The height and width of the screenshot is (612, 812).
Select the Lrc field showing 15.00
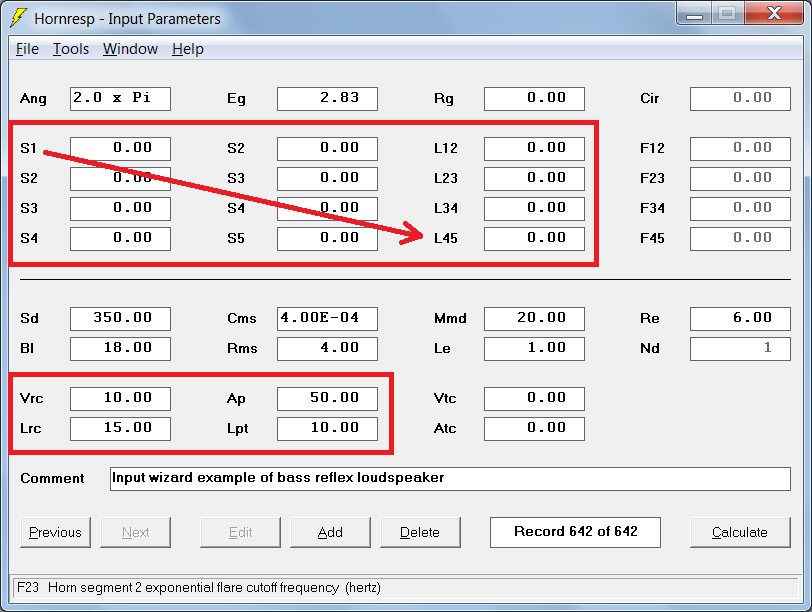tap(120, 429)
